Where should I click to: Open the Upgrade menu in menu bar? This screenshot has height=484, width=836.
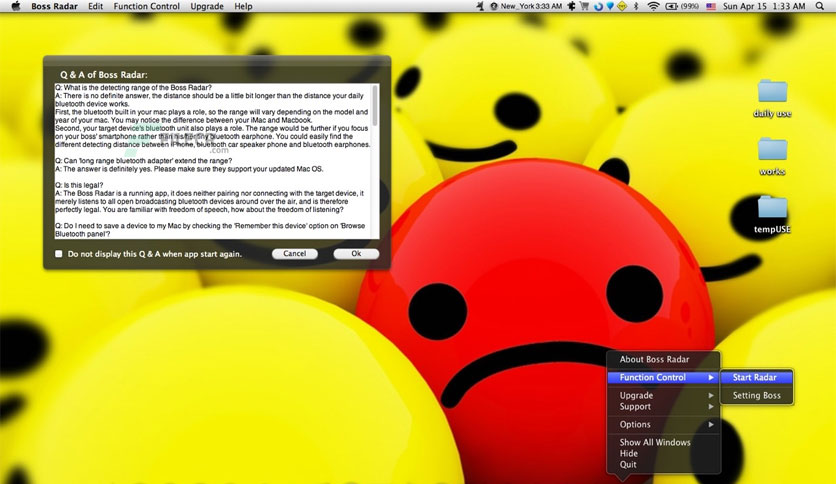point(207,6)
